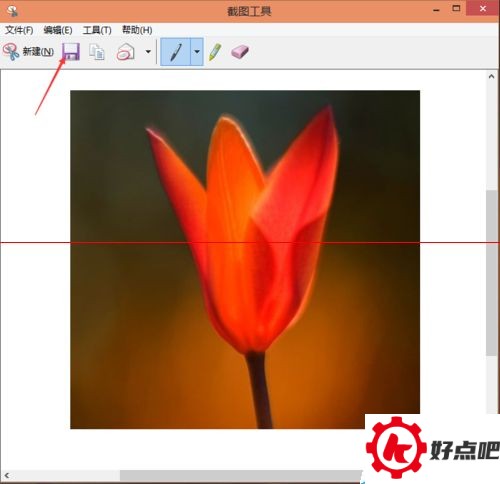Click the Snipping Tool title bar icon
Screen dimensions: 500x484
pos(12,11)
